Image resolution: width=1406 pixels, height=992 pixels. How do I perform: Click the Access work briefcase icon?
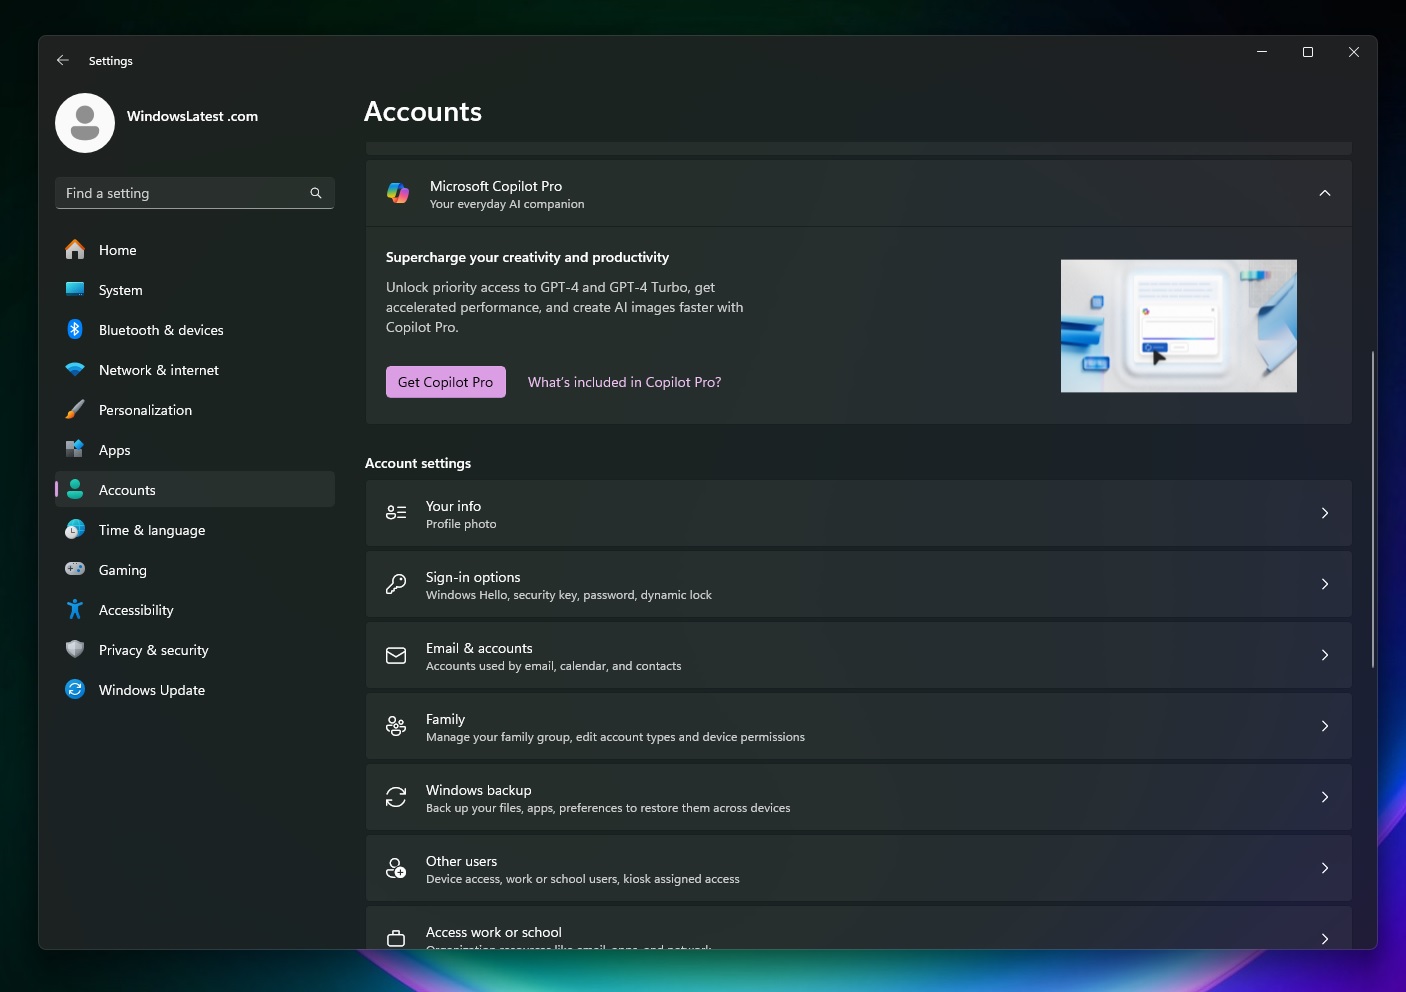tap(396, 938)
